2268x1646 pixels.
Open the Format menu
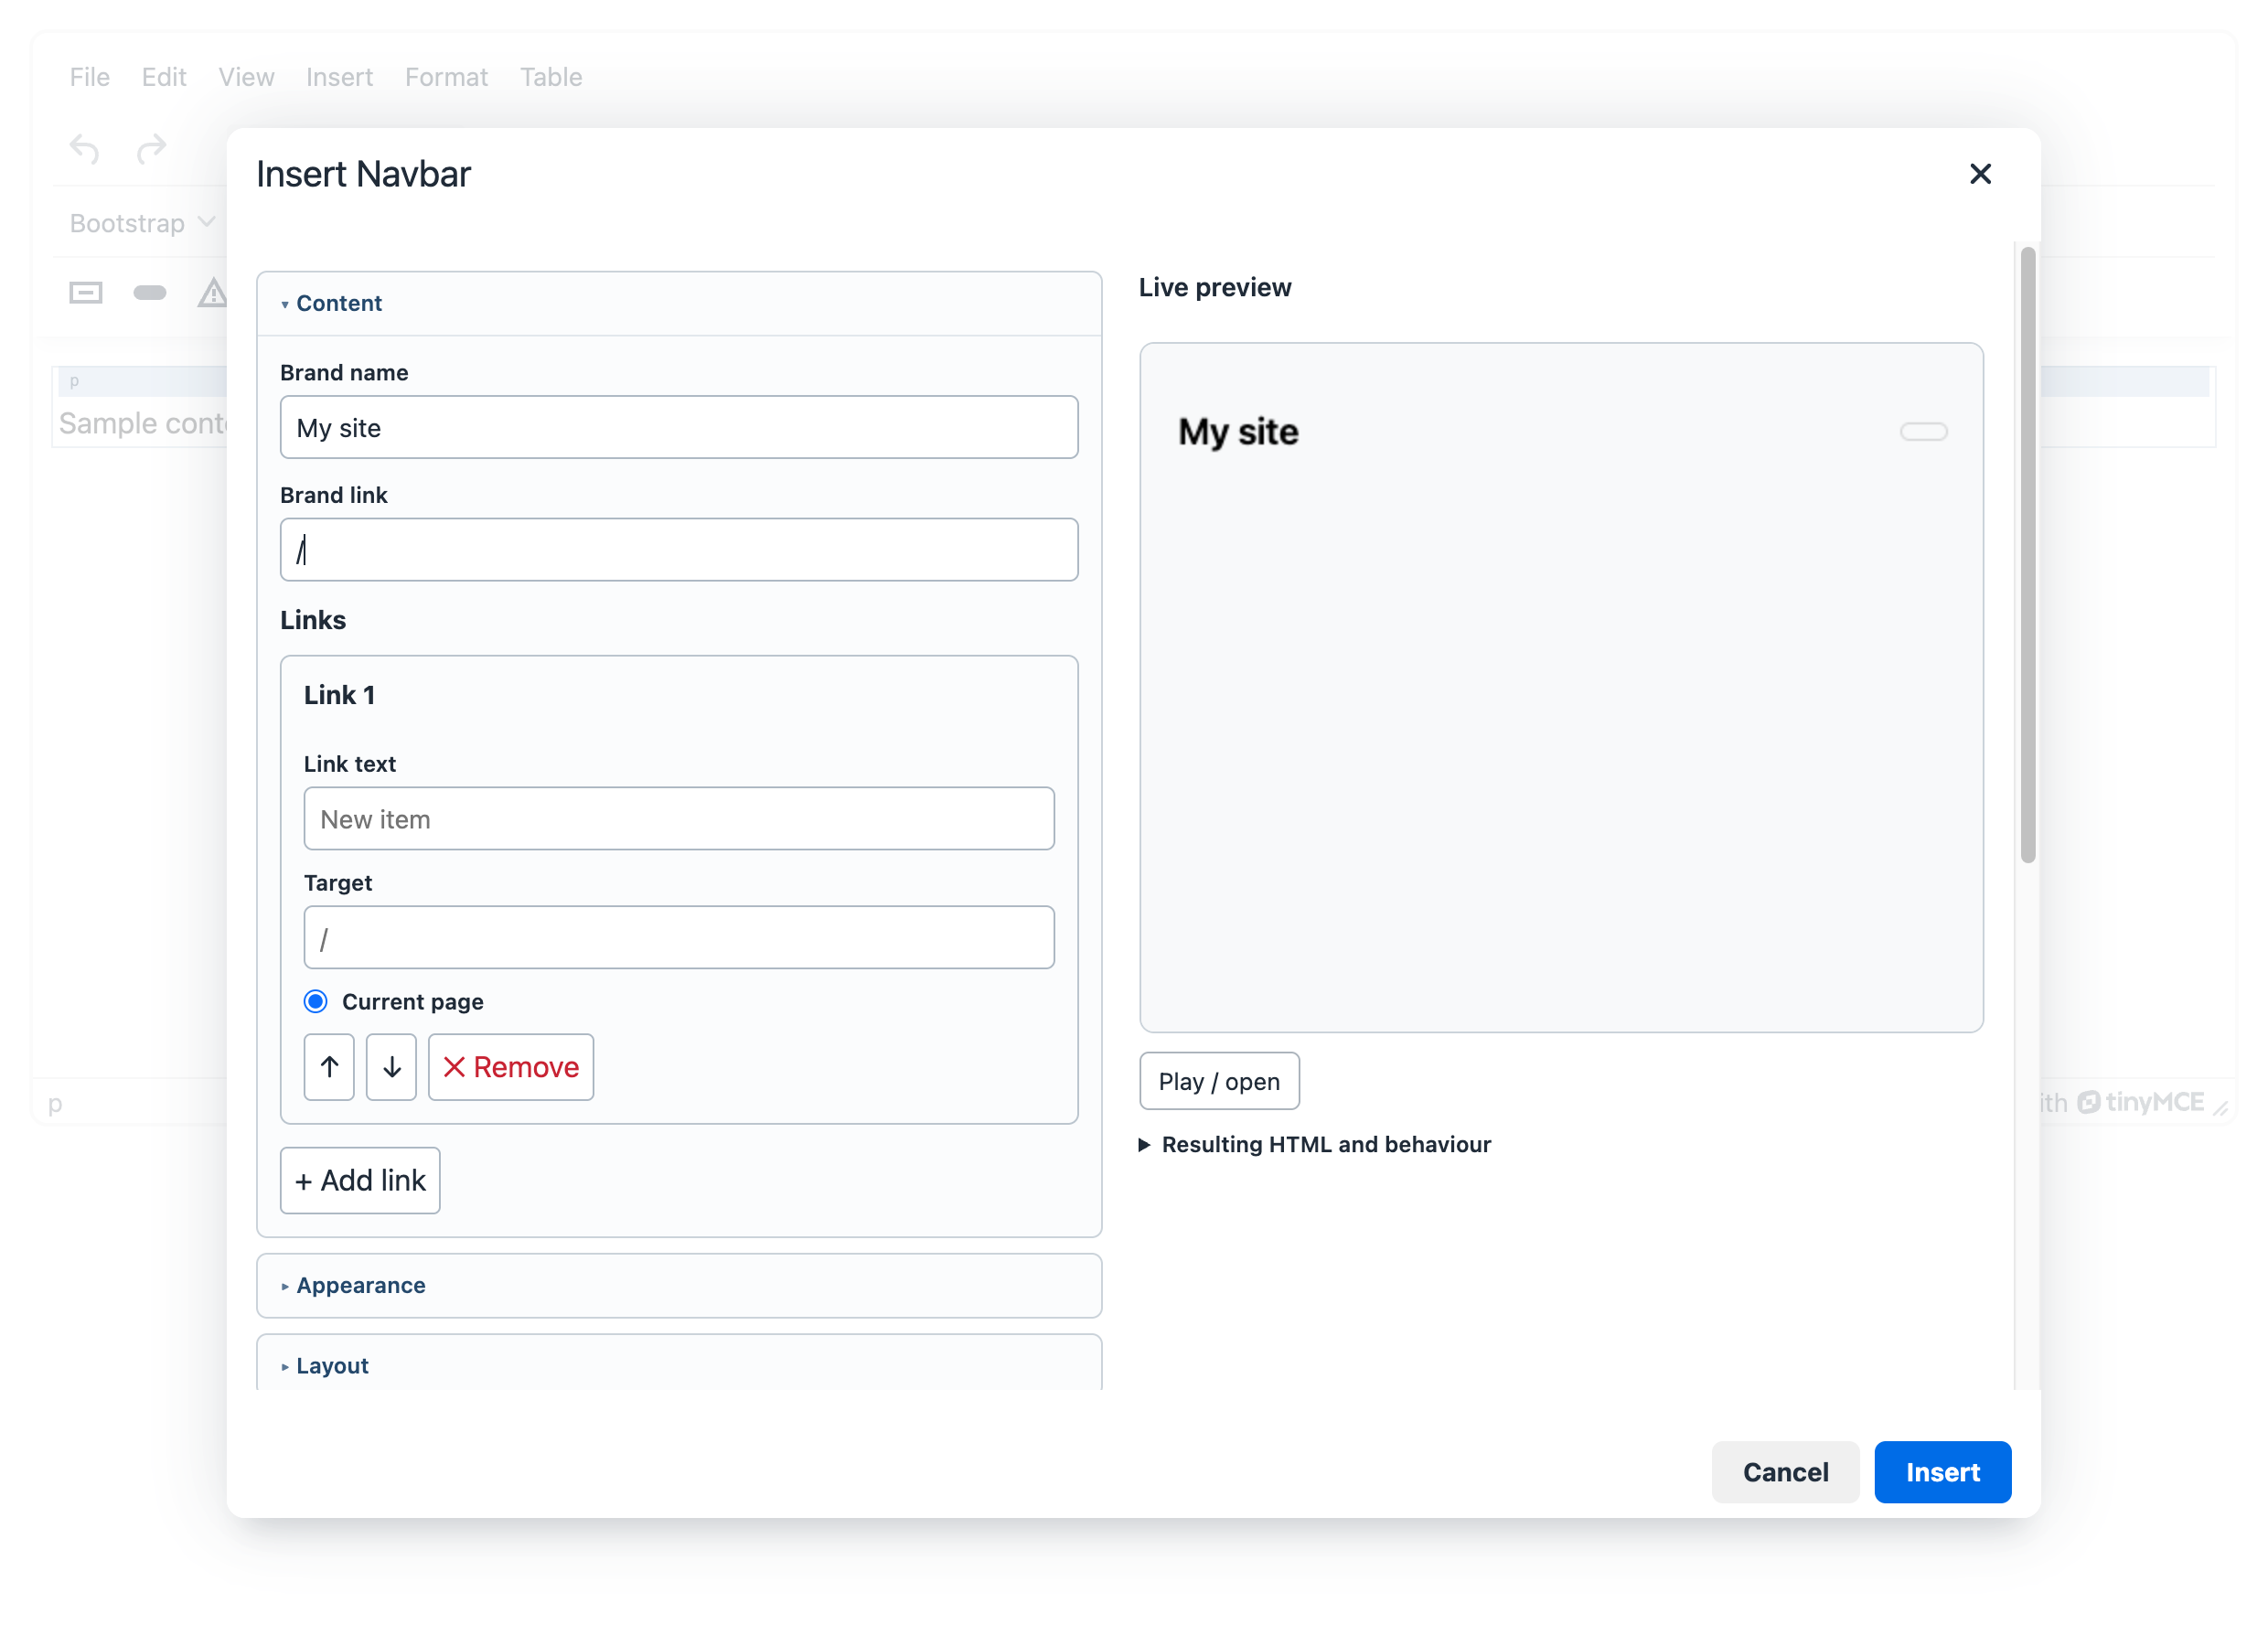click(x=446, y=77)
